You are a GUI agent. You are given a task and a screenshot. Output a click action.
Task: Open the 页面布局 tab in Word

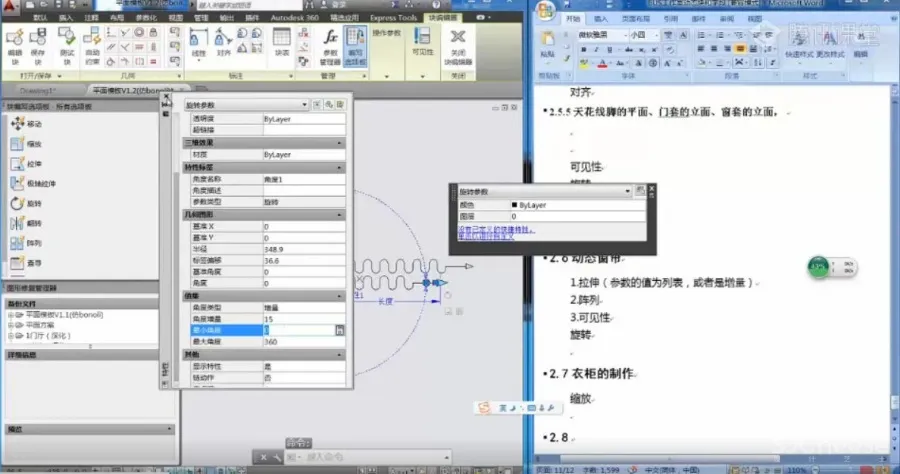point(636,17)
